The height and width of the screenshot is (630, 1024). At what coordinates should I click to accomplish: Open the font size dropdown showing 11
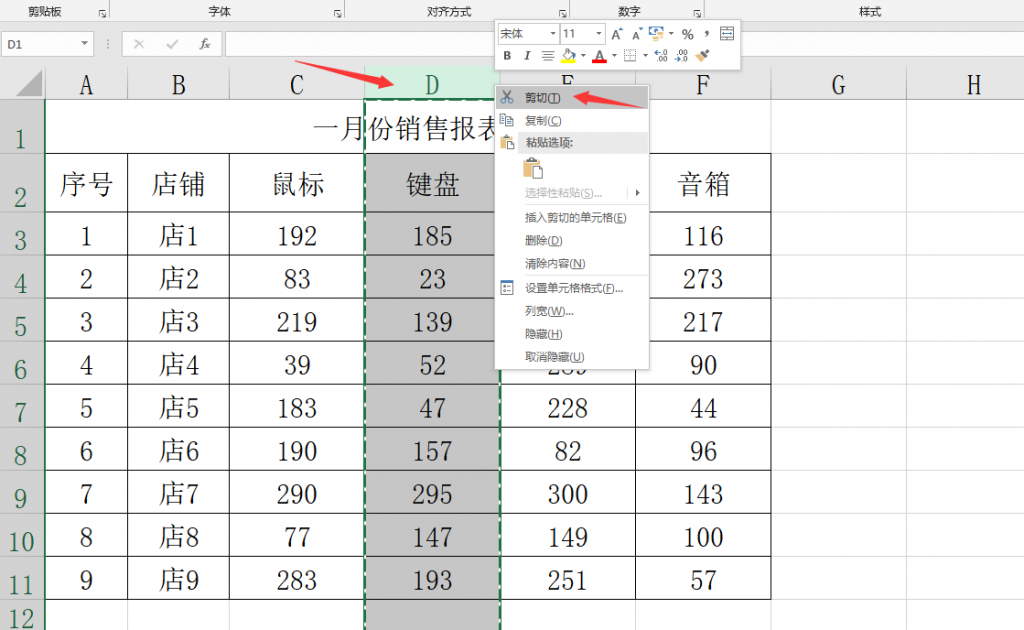point(598,34)
